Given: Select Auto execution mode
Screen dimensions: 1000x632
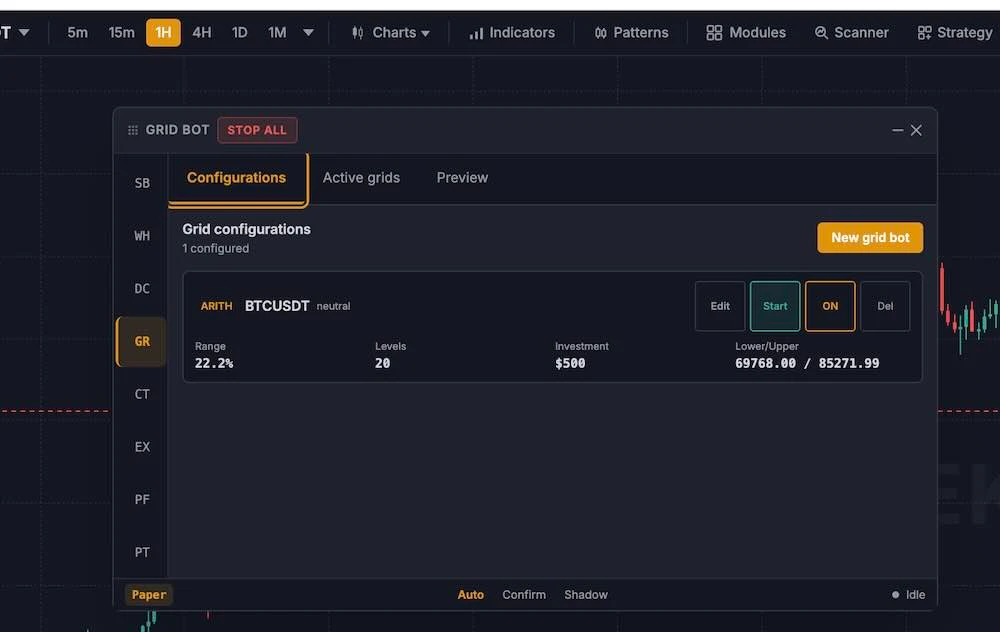Looking at the screenshot, I should click(x=471, y=595).
